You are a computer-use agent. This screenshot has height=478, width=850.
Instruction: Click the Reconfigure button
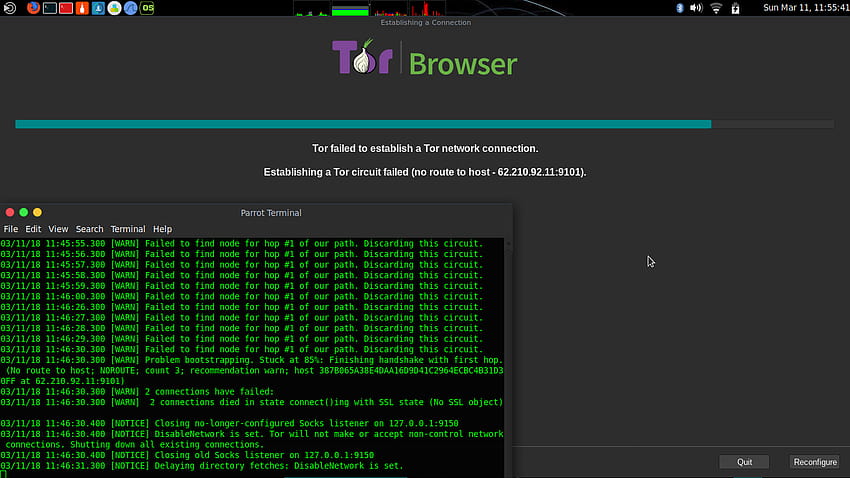pyautogui.click(x=815, y=462)
